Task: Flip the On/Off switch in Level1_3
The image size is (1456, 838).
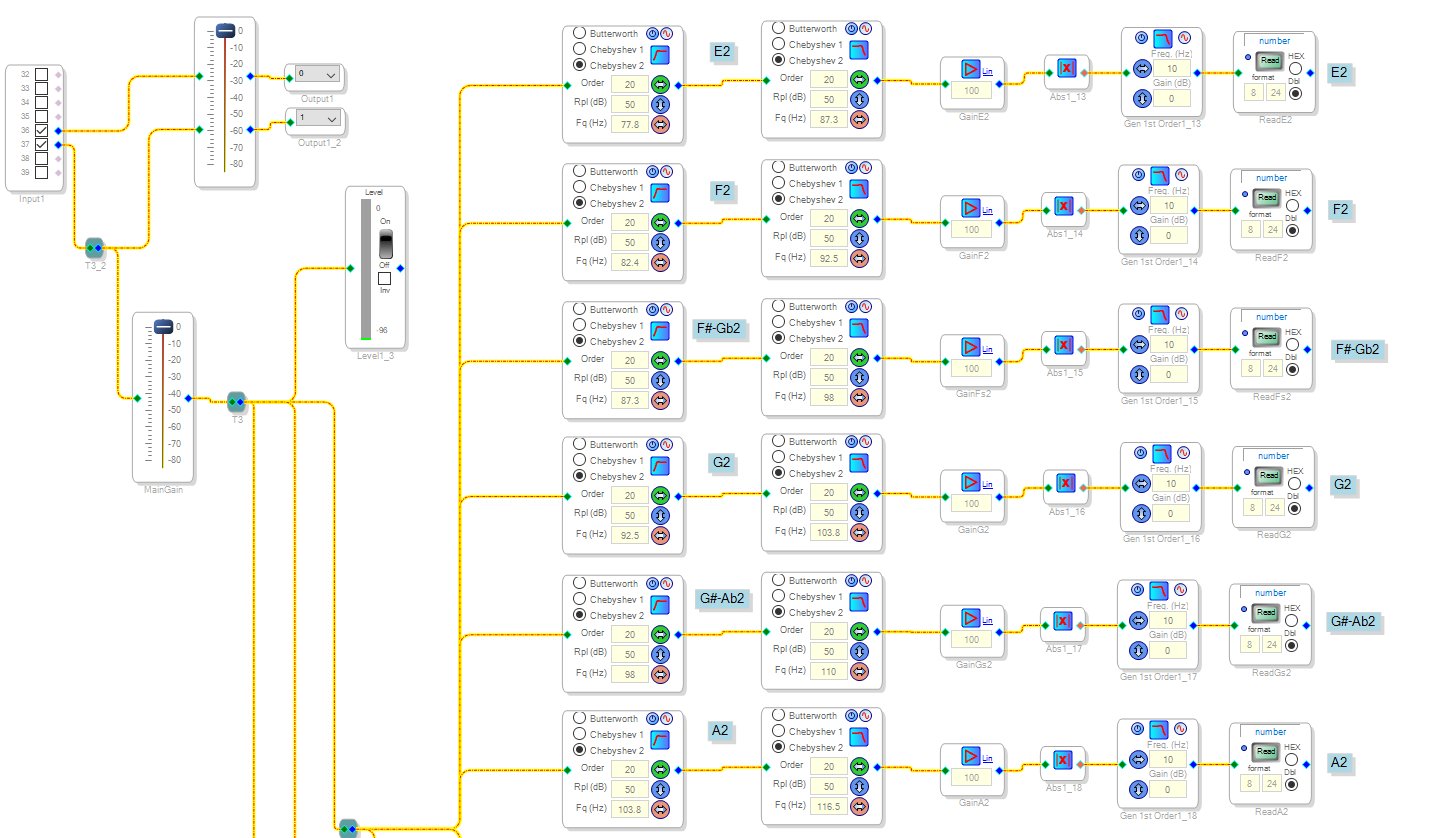Action: (x=385, y=244)
